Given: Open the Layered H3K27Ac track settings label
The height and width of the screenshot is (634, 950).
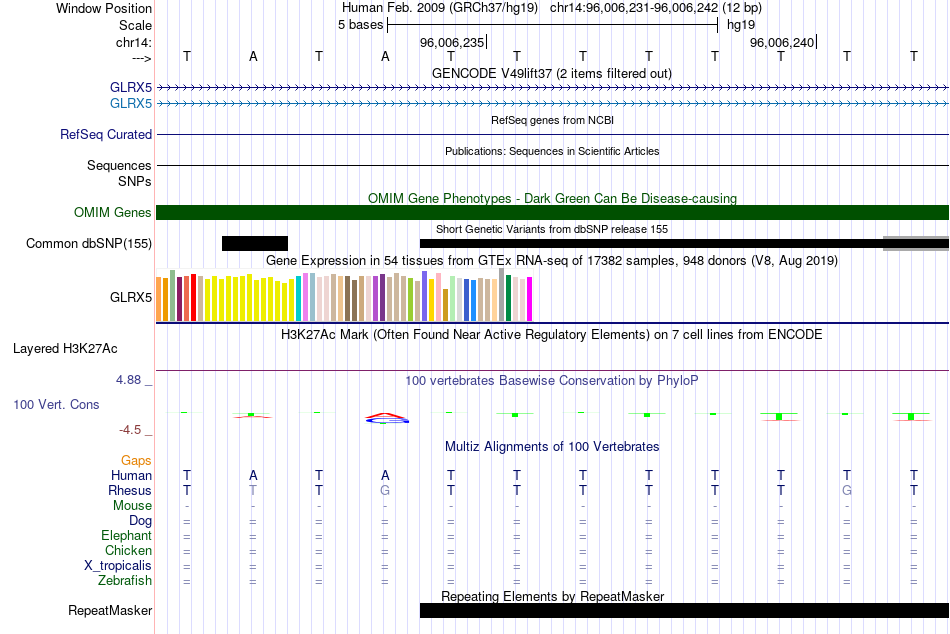Looking at the screenshot, I should pyautogui.click(x=65, y=349).
